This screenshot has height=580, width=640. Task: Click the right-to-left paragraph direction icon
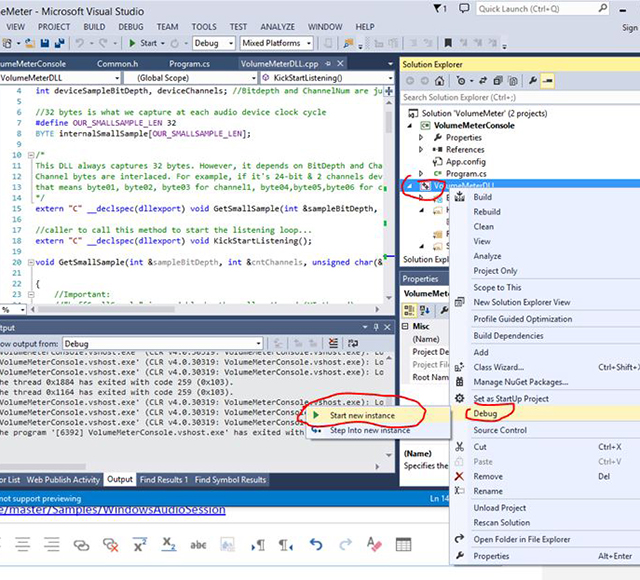point(285,545)
